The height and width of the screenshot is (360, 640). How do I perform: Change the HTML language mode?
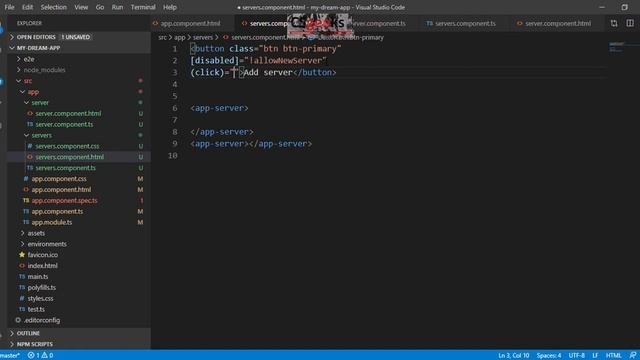(x=613, y=356)
